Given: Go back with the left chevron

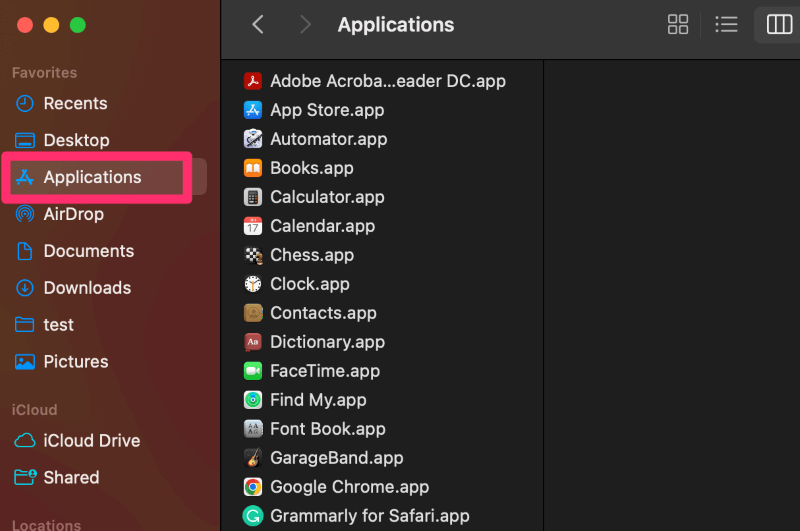Looking at the screenshot, I should (x=258, y=24).
